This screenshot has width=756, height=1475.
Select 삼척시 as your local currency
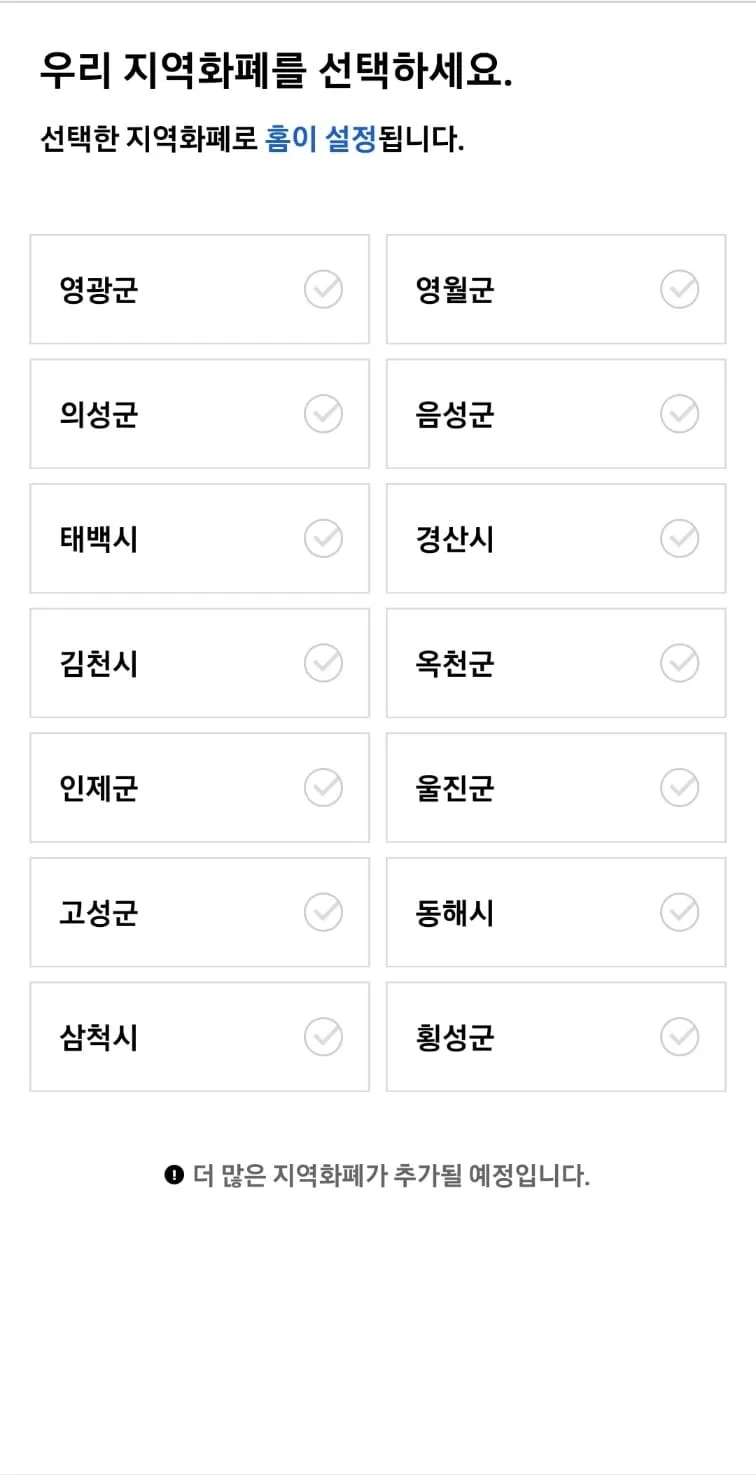click(199, 1036)
